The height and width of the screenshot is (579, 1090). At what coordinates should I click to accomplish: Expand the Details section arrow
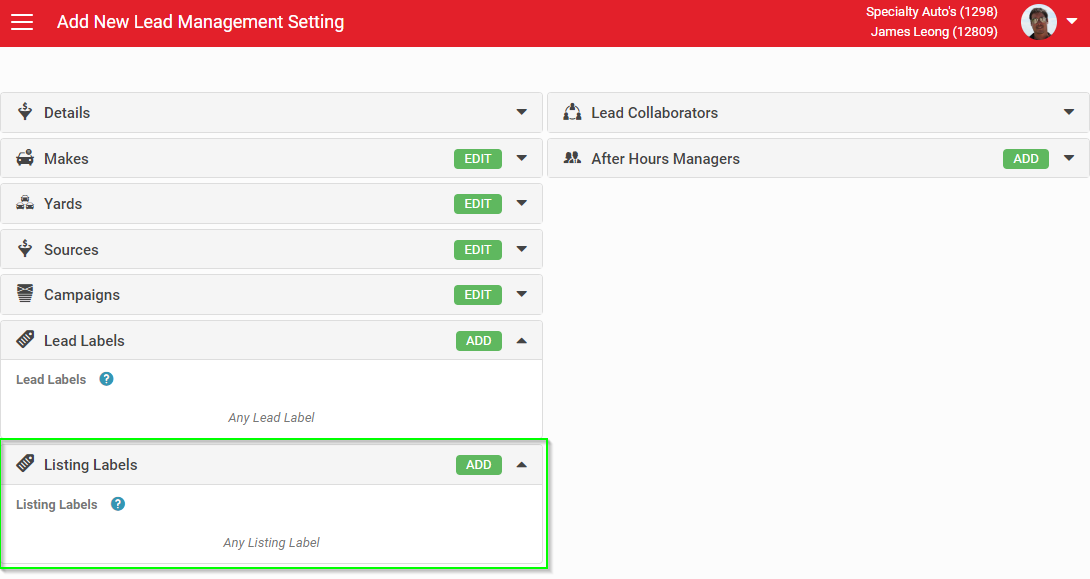[521, 112]
